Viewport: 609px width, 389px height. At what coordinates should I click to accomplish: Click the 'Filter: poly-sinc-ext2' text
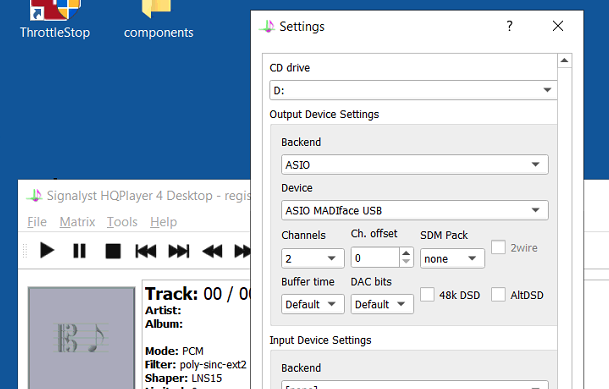195,365
